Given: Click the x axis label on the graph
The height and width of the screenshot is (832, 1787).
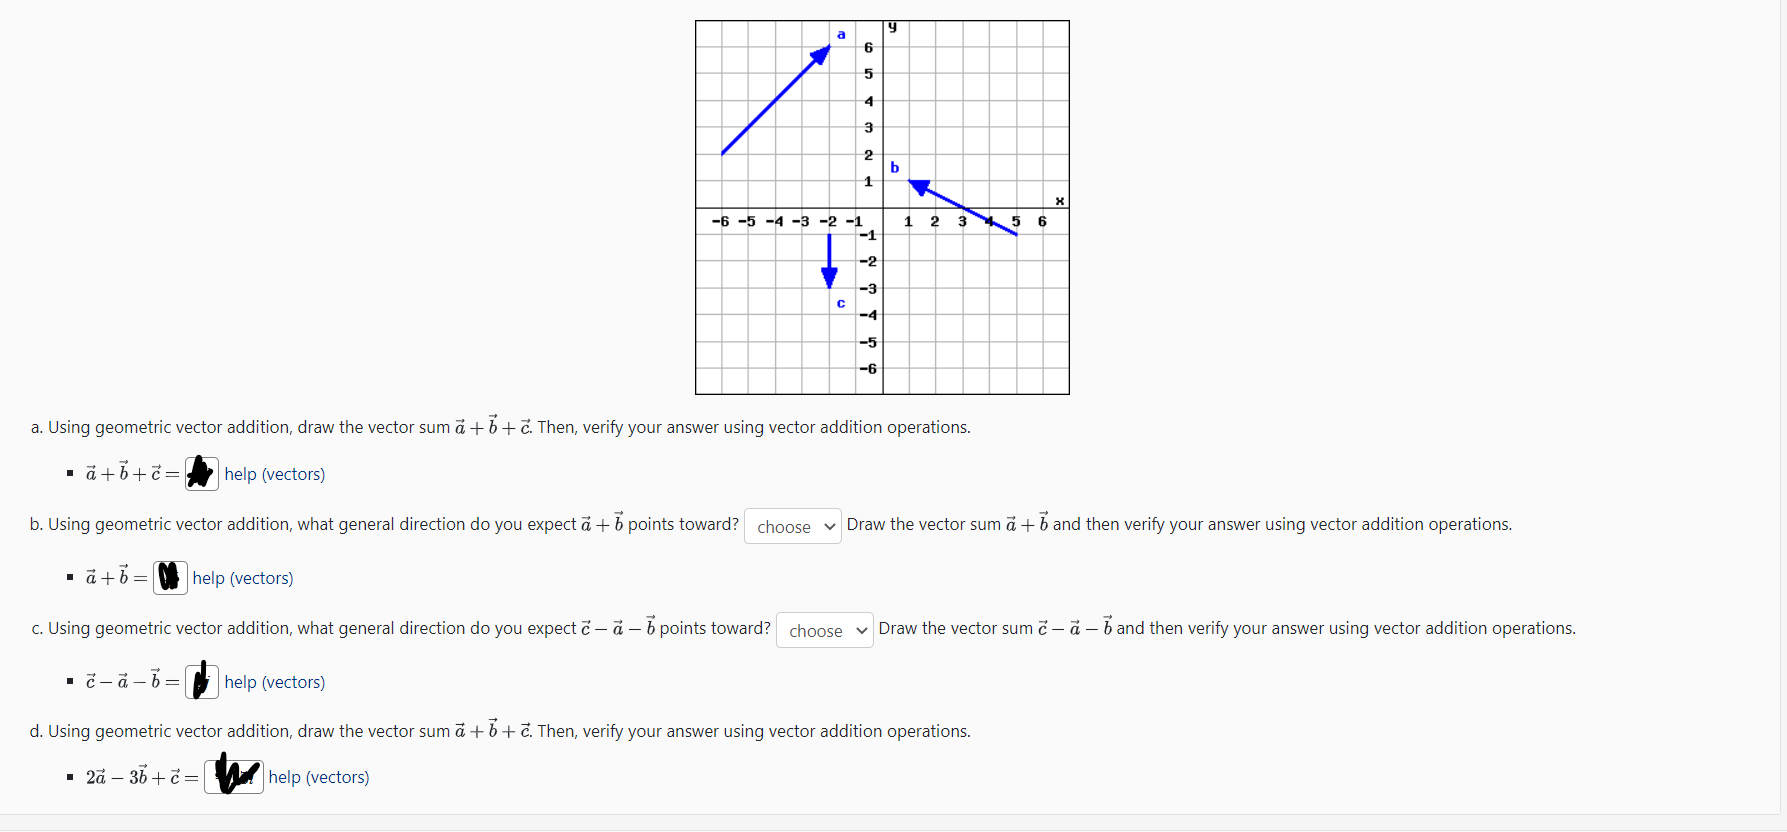Looking at the screenshot, I should pyautogui.click(x=1059, y=200).
